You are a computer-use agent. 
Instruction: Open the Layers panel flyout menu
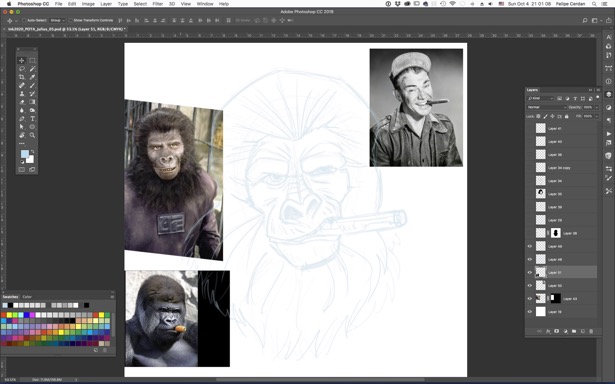coord(598,90)
